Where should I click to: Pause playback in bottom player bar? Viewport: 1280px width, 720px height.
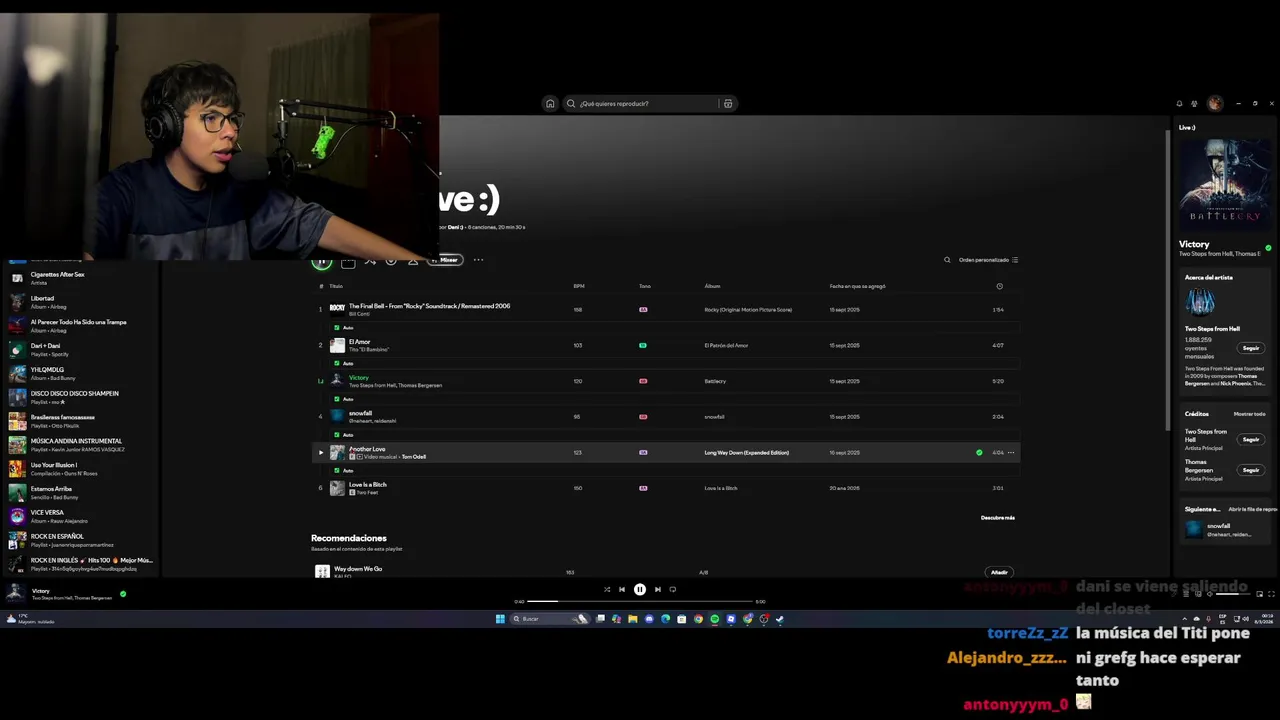pos(640,590)
